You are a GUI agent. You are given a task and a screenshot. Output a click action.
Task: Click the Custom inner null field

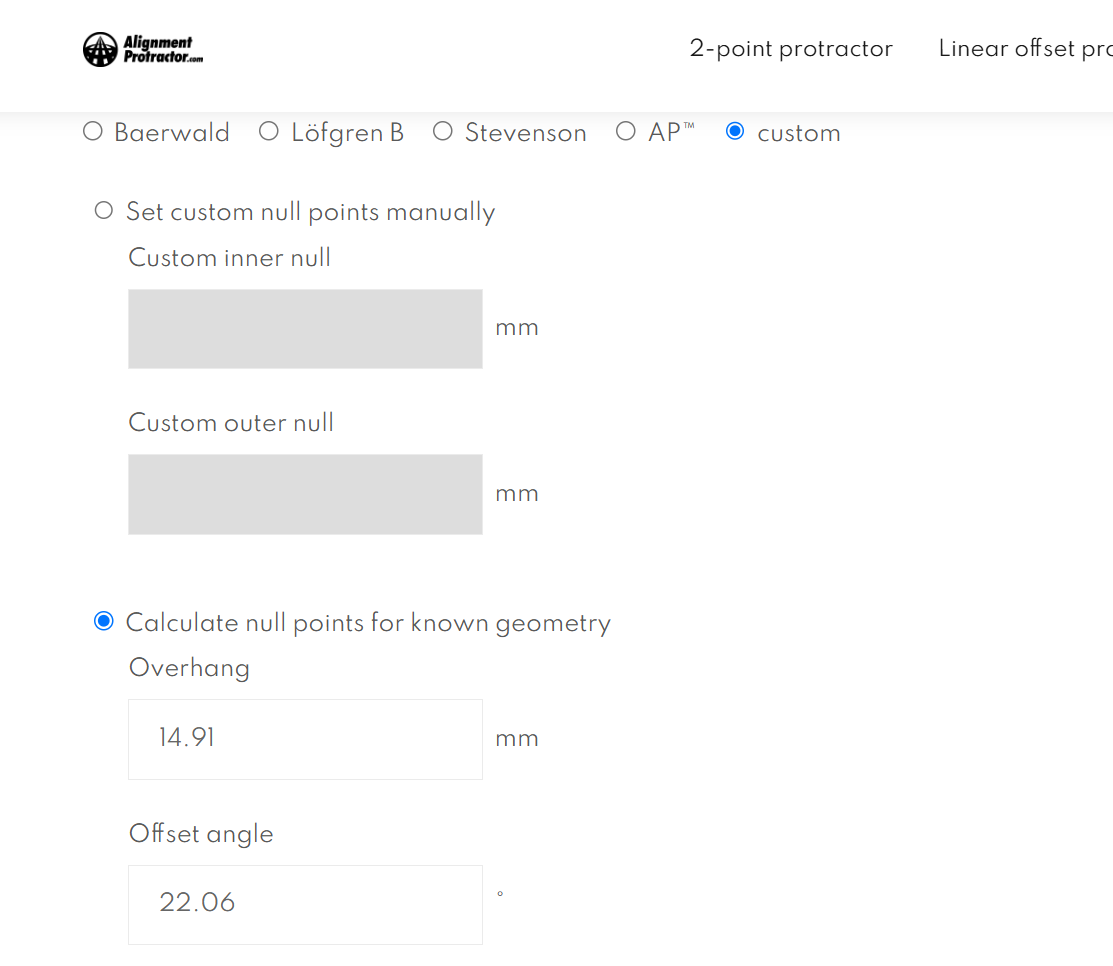point(305,329)
